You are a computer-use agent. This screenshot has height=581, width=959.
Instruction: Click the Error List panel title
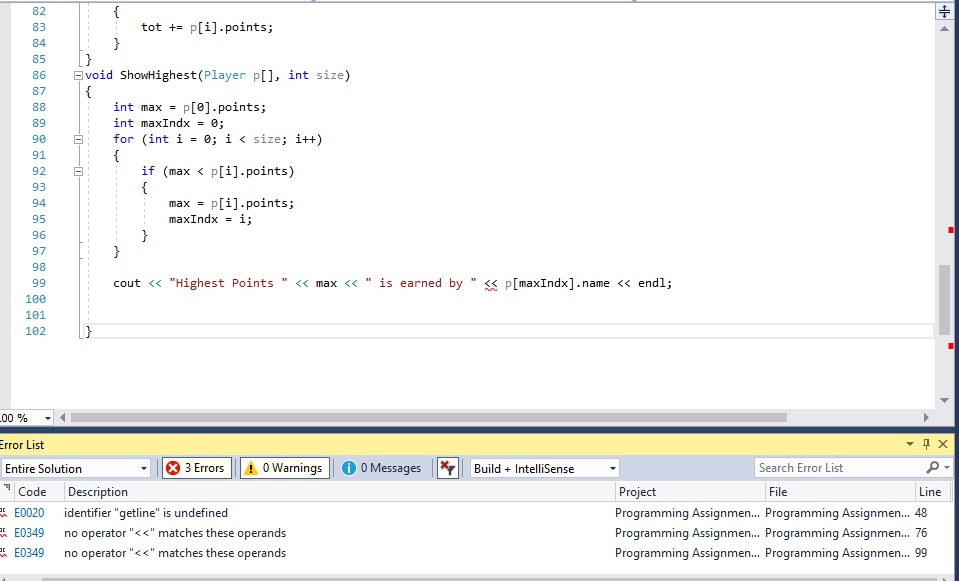(x=22, y=445)
